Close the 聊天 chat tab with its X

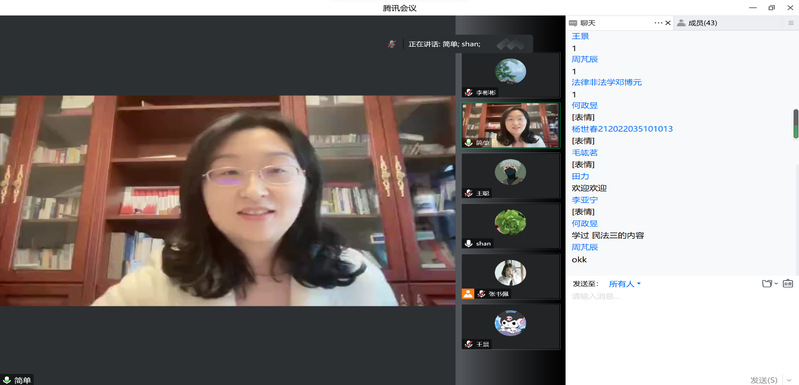click(668, 23)
